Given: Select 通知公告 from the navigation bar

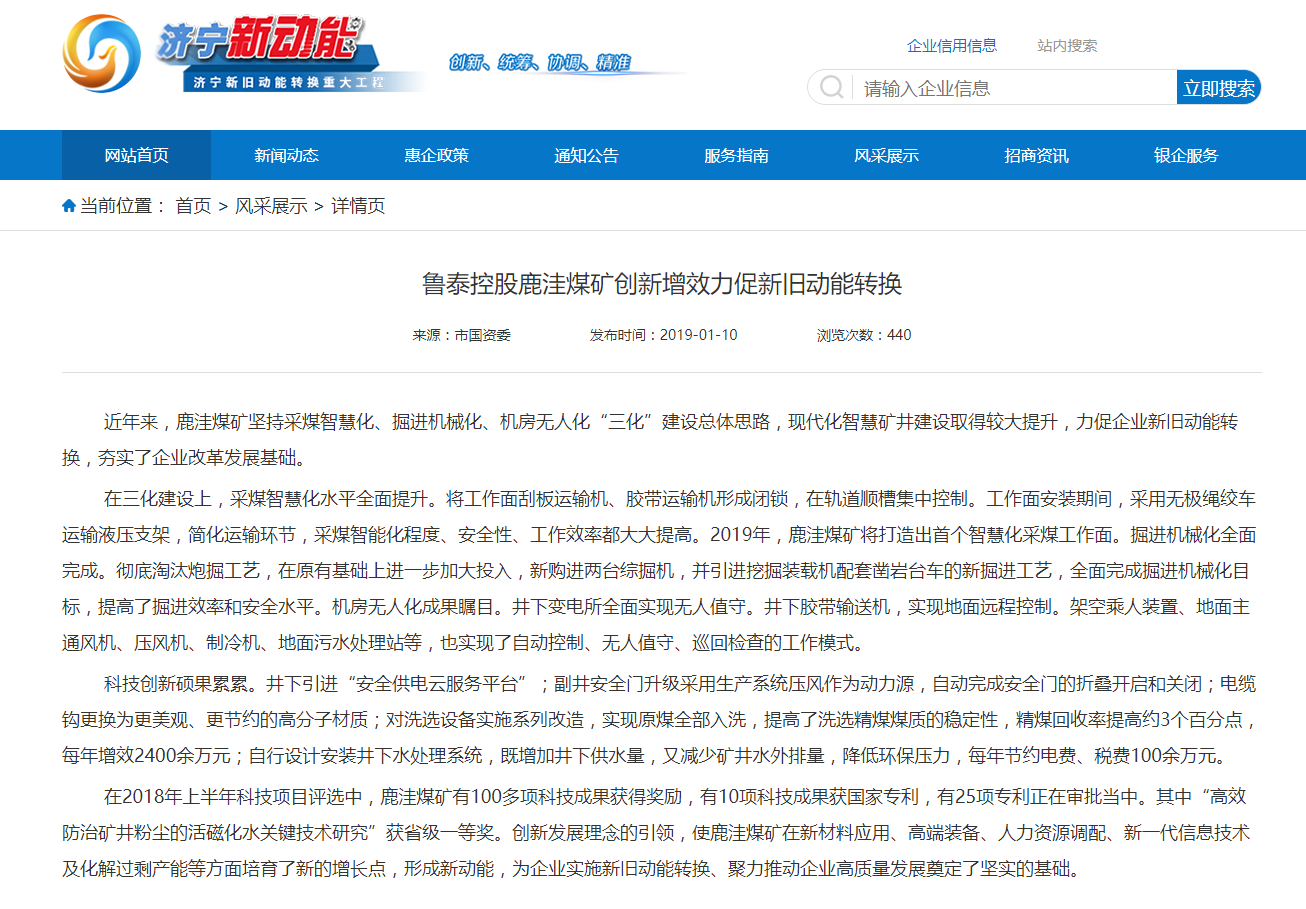Looking at the screenshot, I should coord(586,155).
